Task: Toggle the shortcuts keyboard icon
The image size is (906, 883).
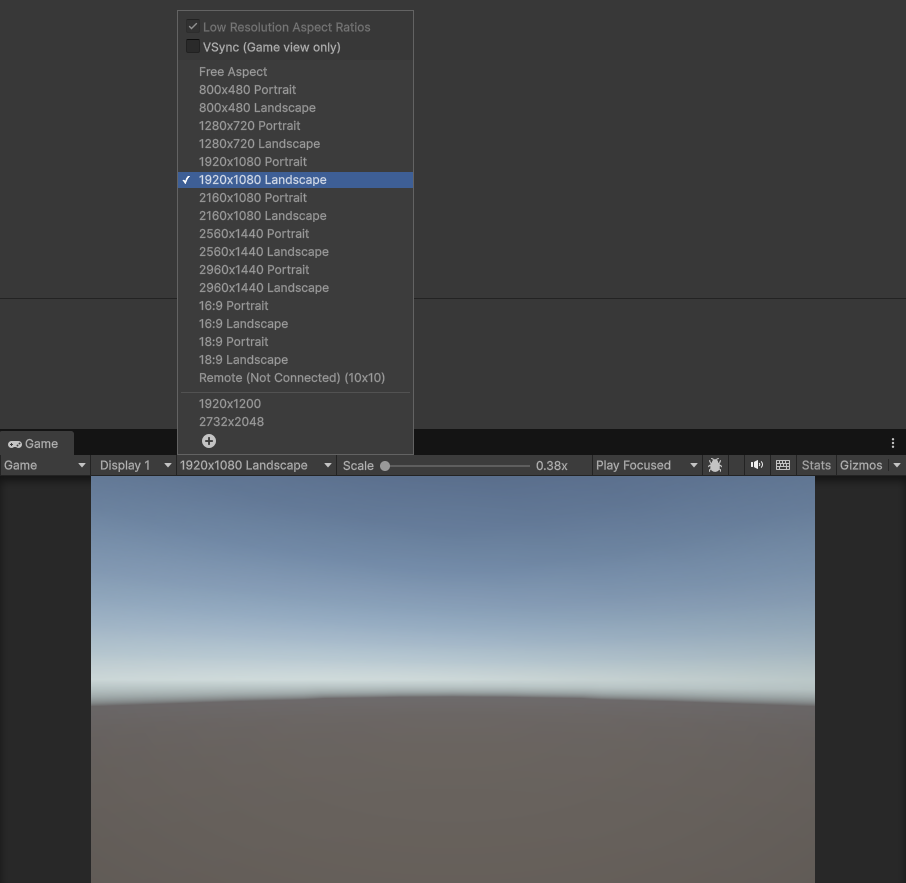Action: [x=783, y=465]
